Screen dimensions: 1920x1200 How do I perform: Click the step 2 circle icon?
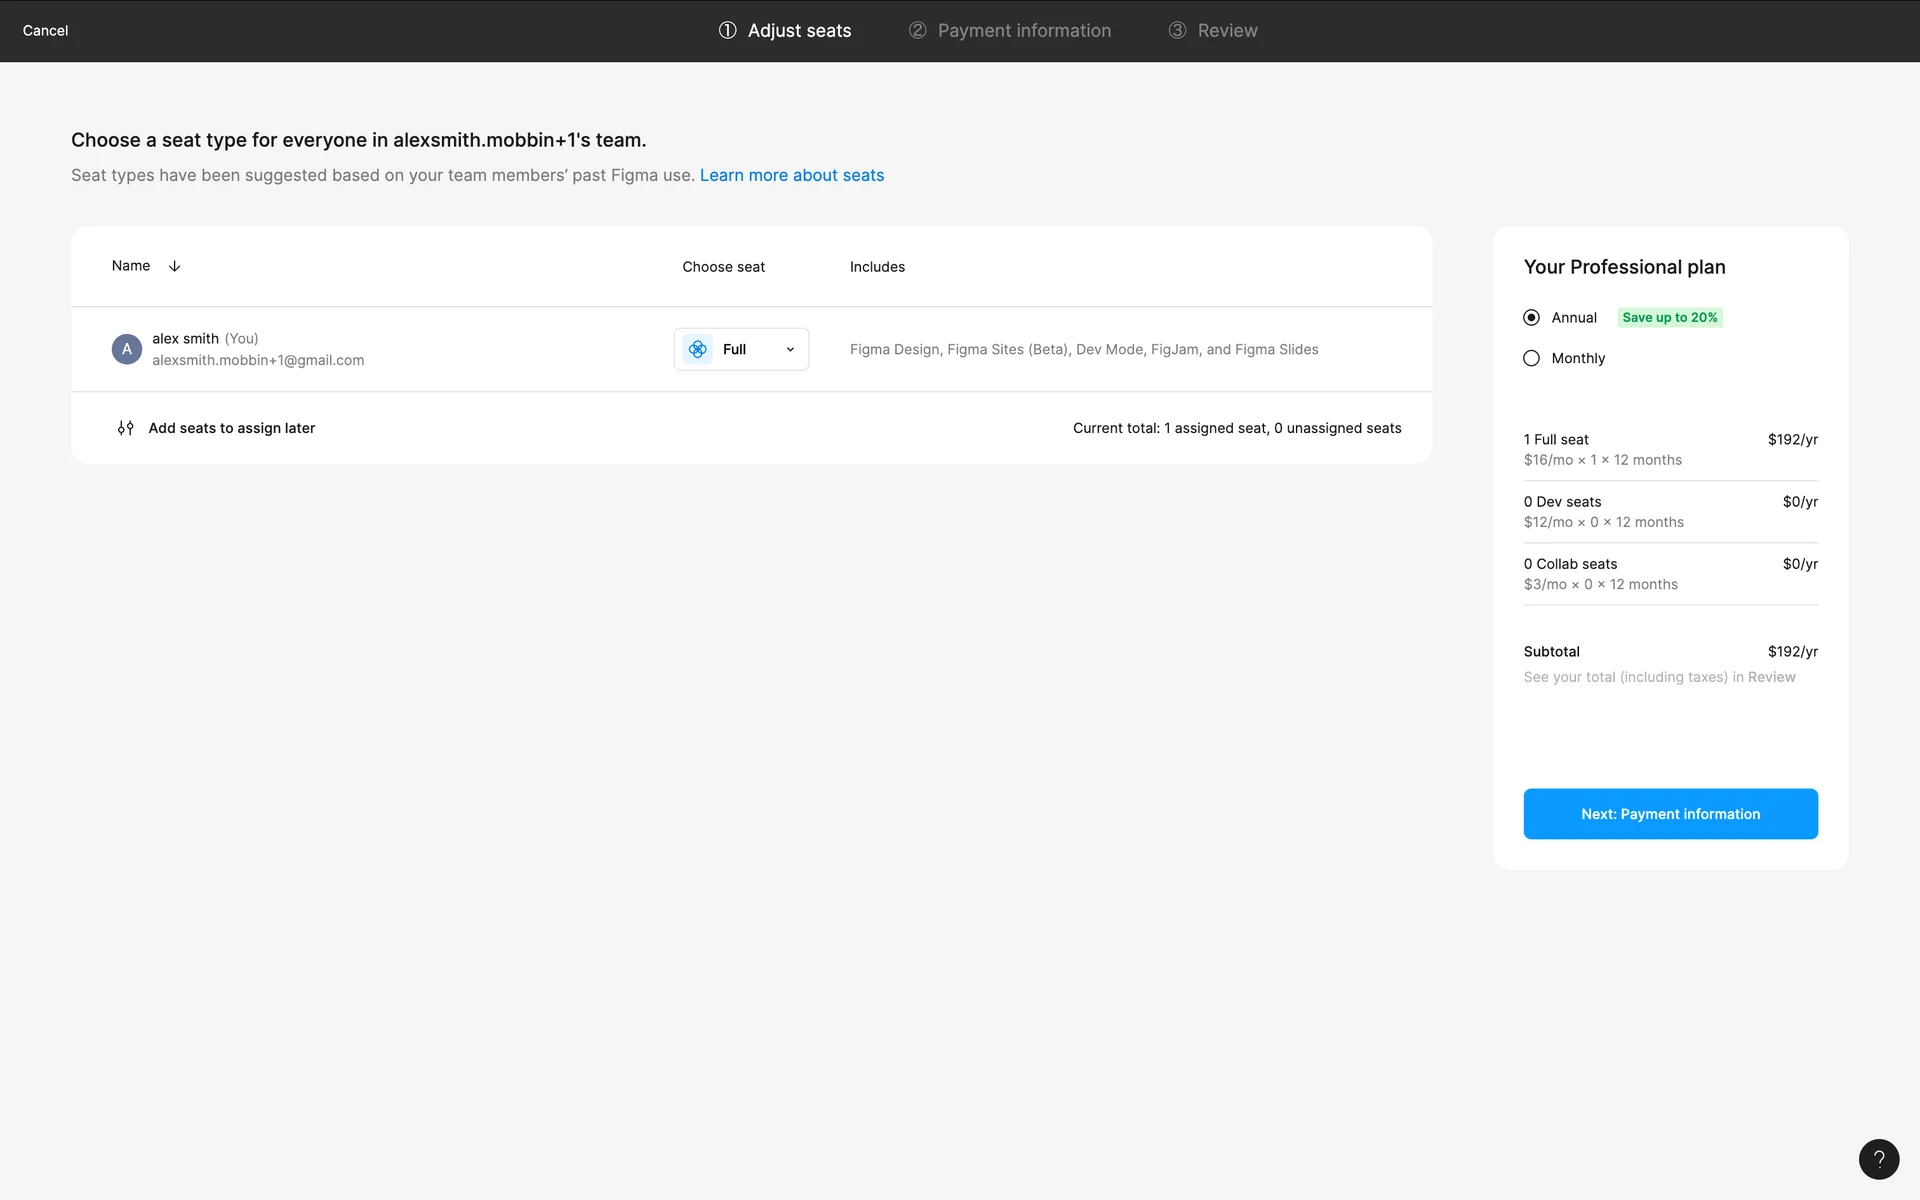(x=917, y=30)
